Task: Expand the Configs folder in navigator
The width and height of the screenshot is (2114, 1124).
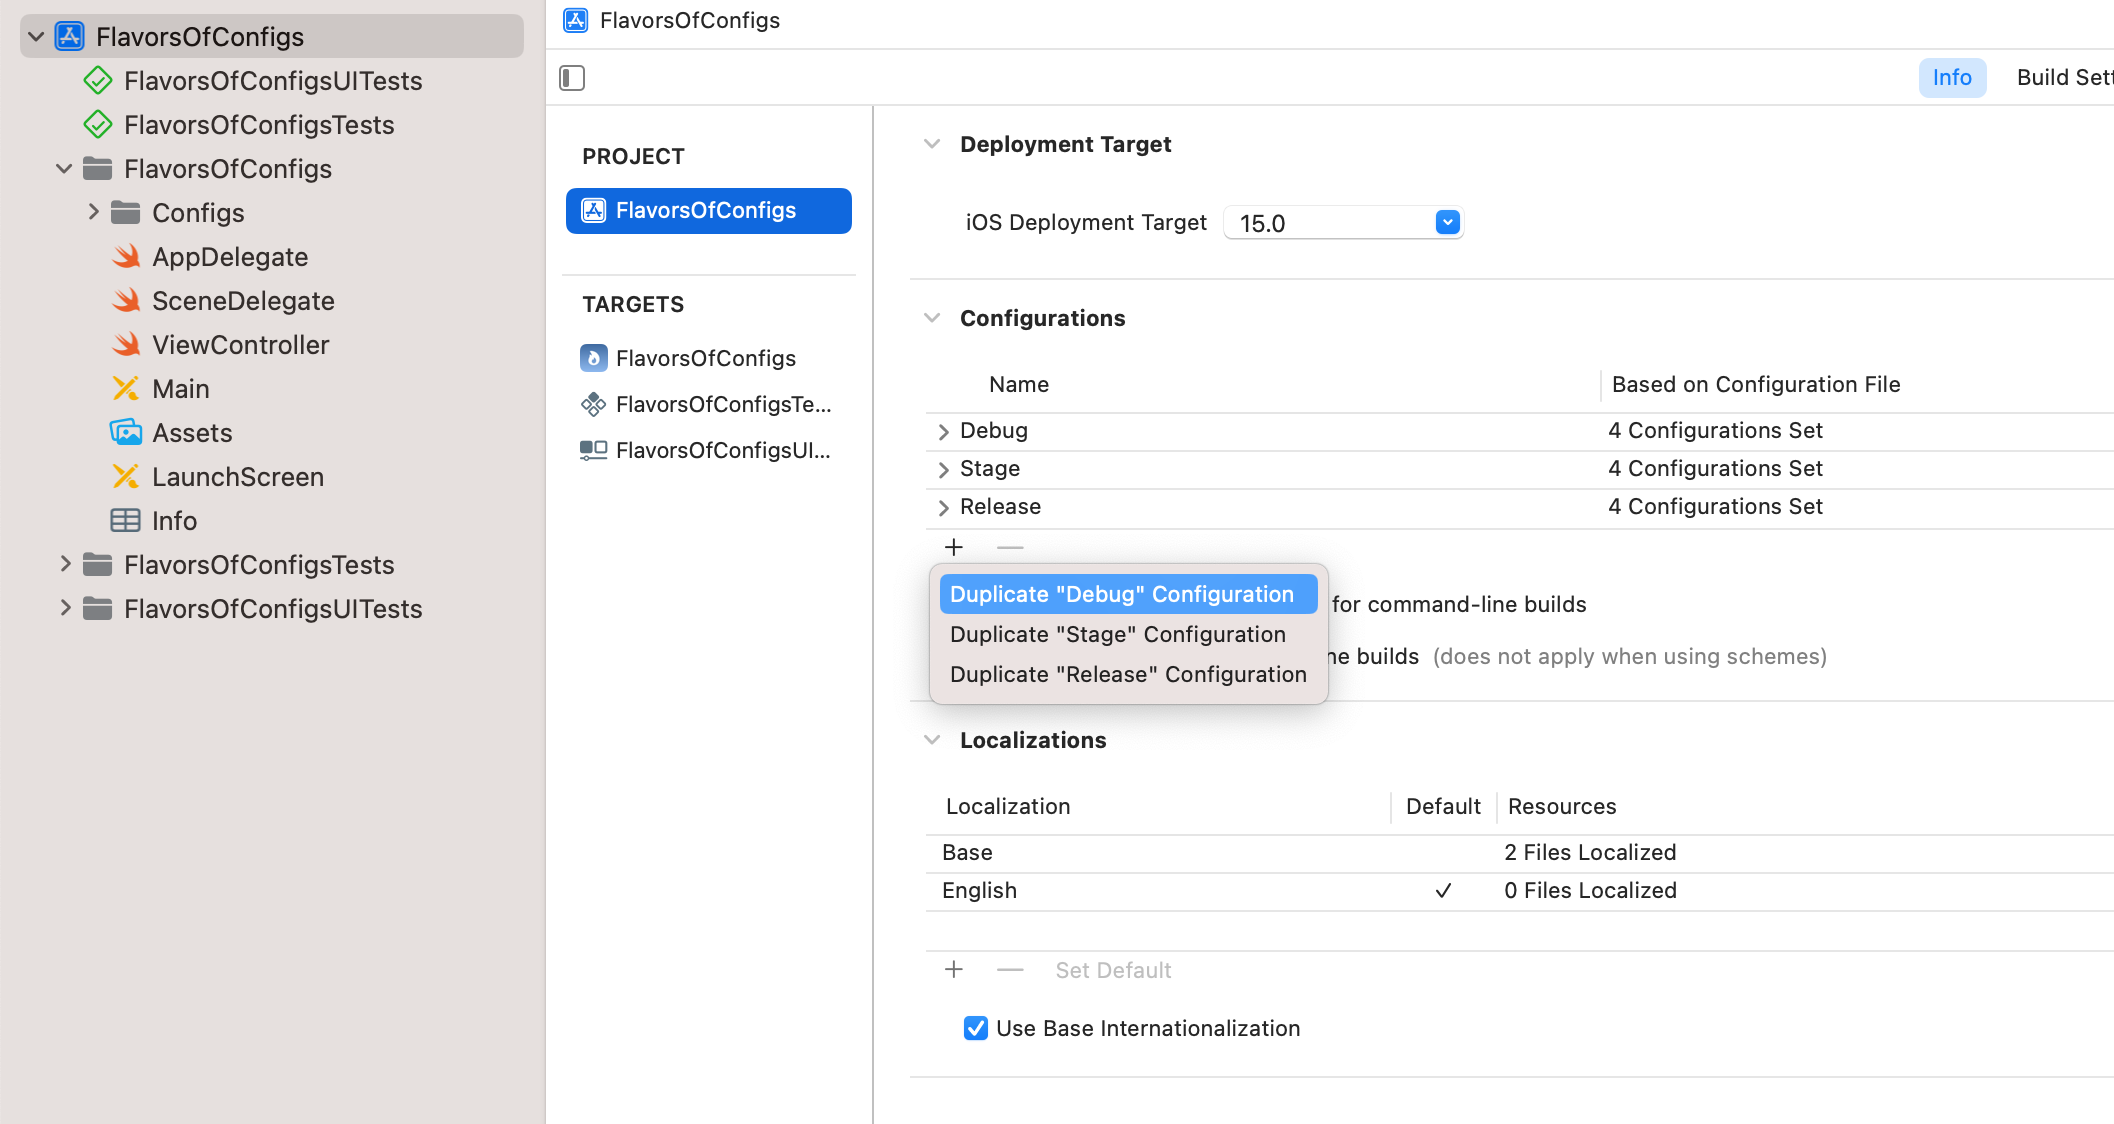Action: click(93, 212)
